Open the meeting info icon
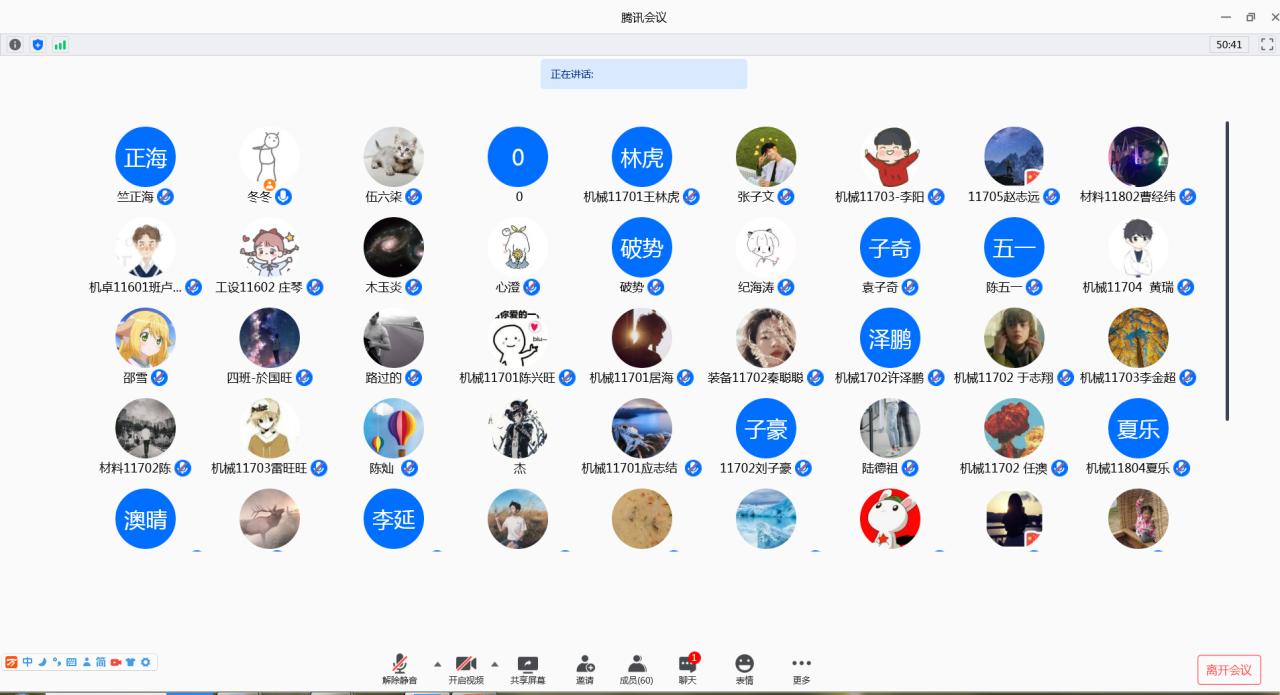1280x695 pixels. tap(15, 45)
